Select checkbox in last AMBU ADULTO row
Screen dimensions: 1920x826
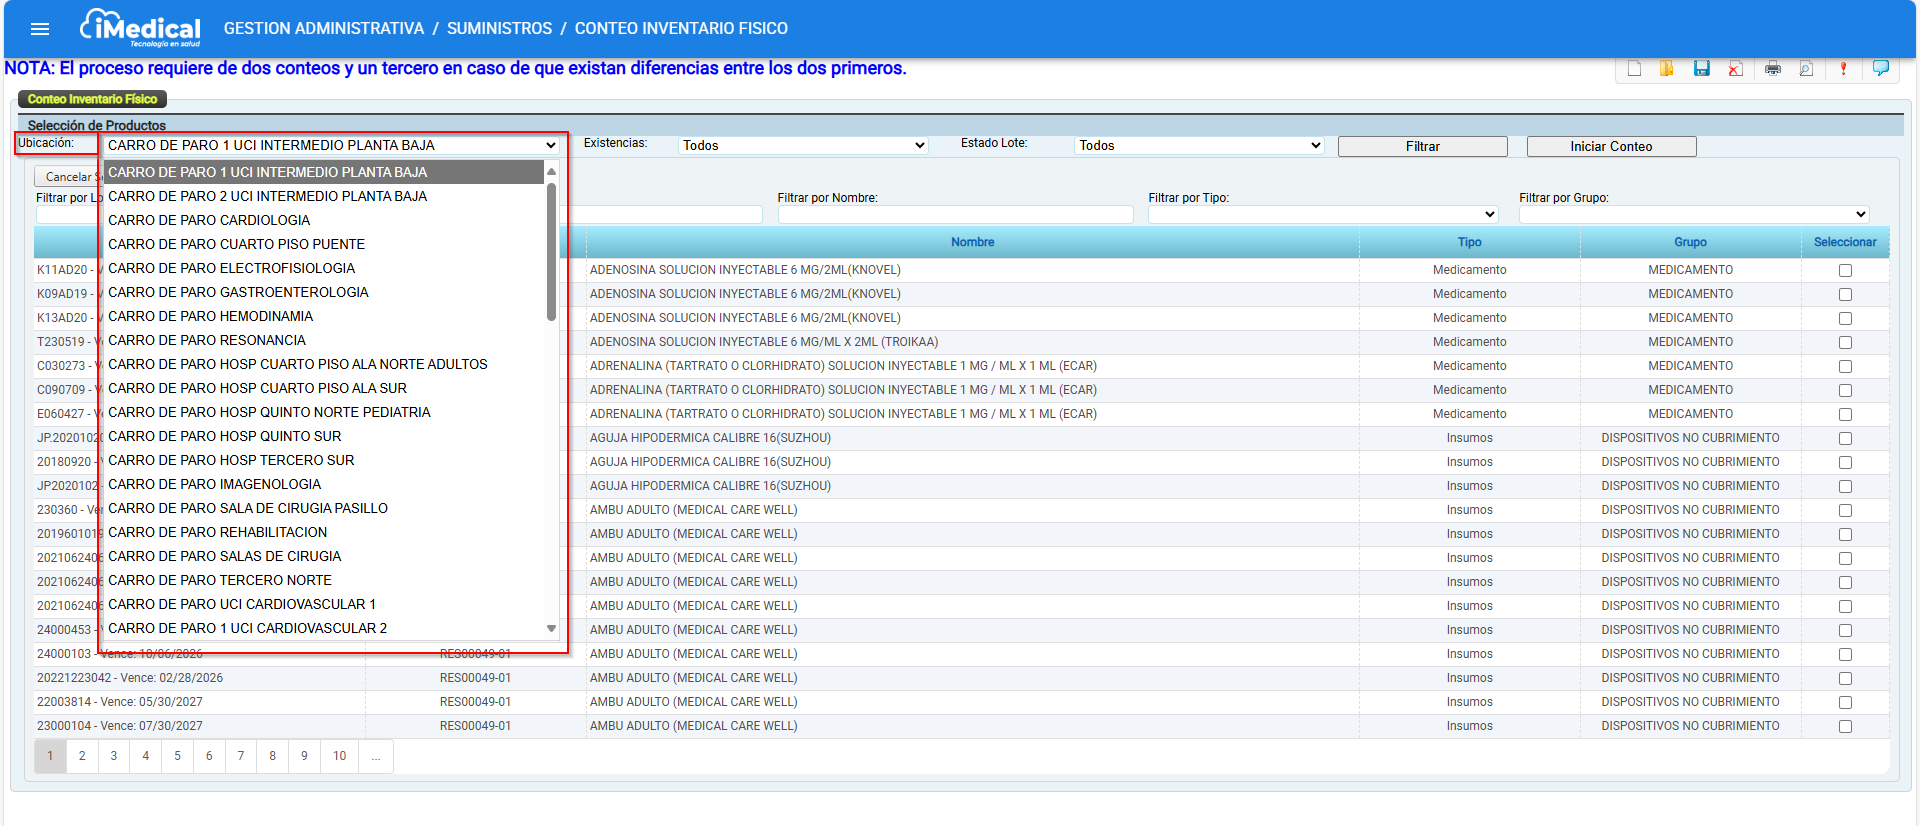(1845, 727)
